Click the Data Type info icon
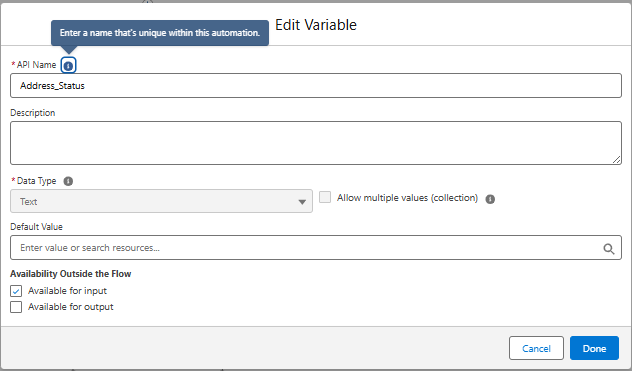 click(x=68, y=181)
